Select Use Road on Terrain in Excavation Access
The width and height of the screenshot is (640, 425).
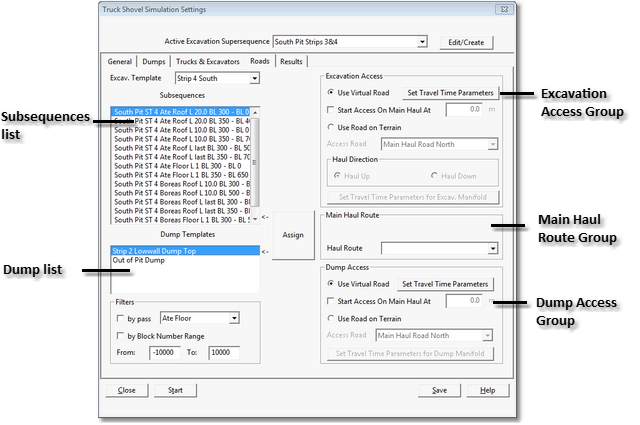tap(331, 127)
